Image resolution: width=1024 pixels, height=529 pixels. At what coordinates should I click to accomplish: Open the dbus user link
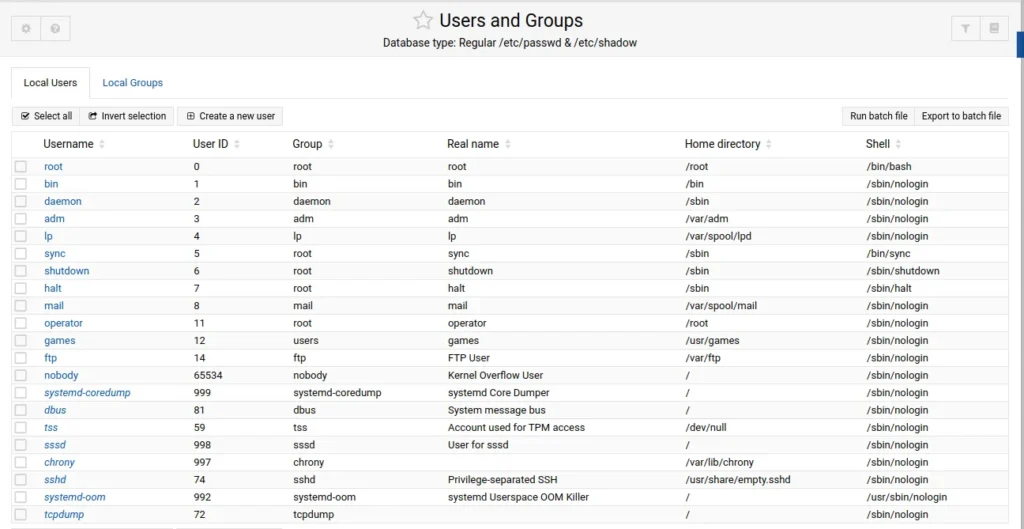(55, 410)
